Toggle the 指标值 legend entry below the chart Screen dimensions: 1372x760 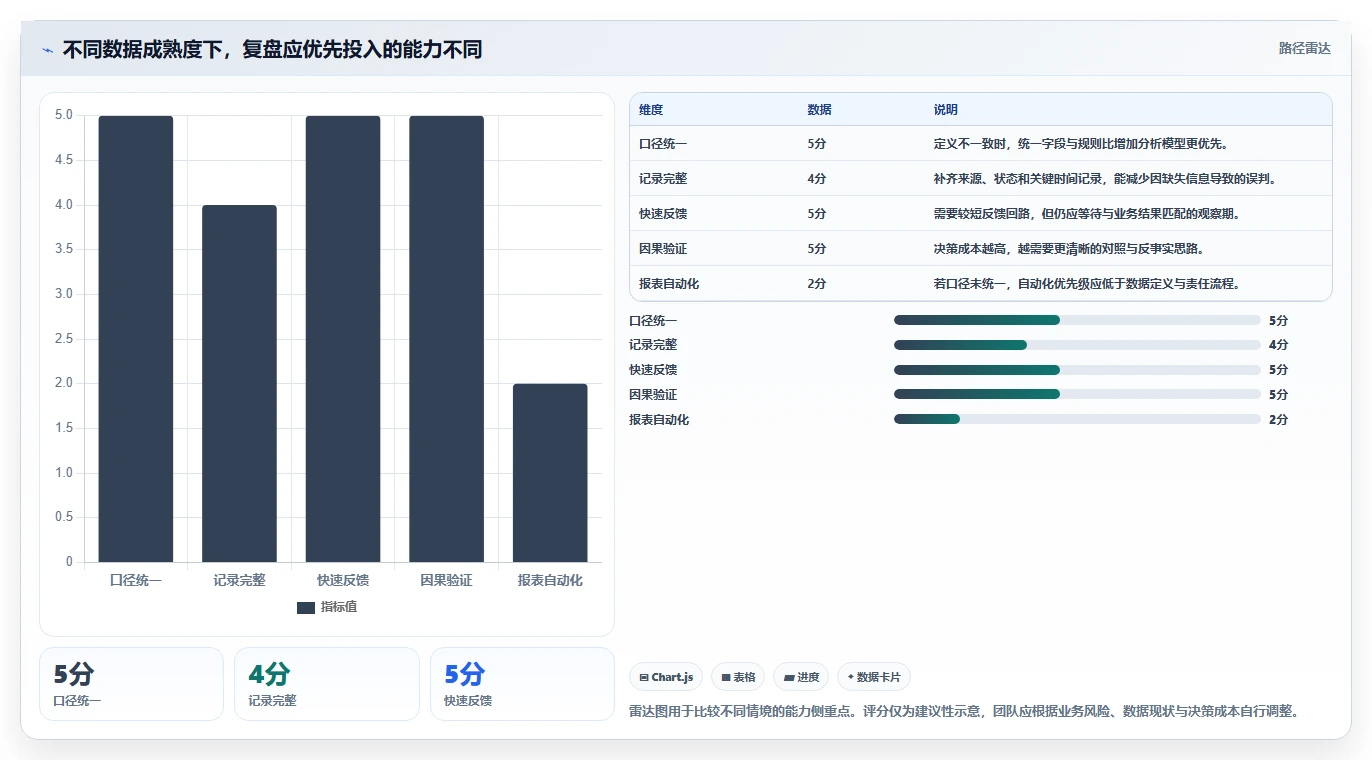(x=327, y=607)
